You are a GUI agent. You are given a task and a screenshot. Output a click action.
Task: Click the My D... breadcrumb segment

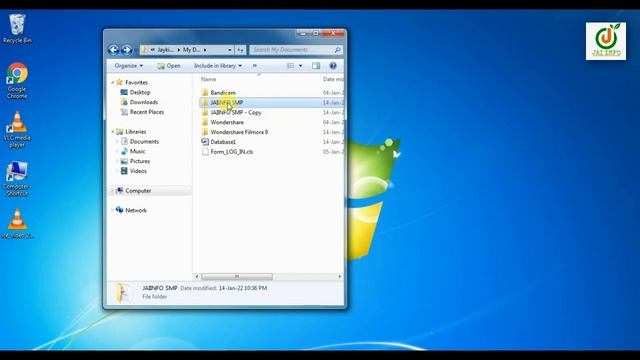coord(191,50)
